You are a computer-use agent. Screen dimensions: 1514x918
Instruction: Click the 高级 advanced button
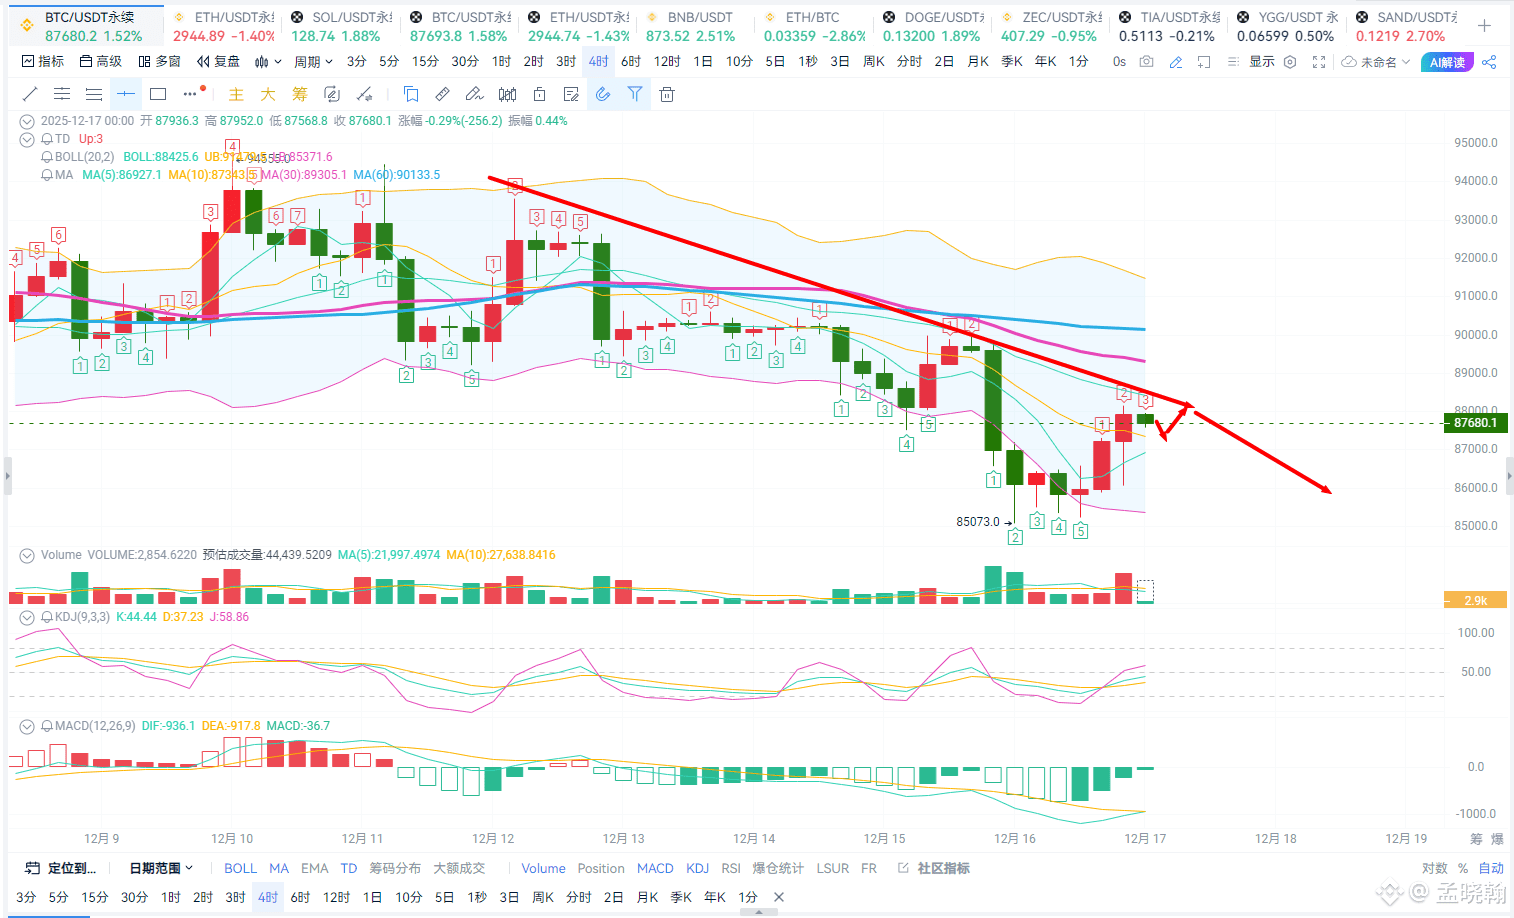[101, 62]
